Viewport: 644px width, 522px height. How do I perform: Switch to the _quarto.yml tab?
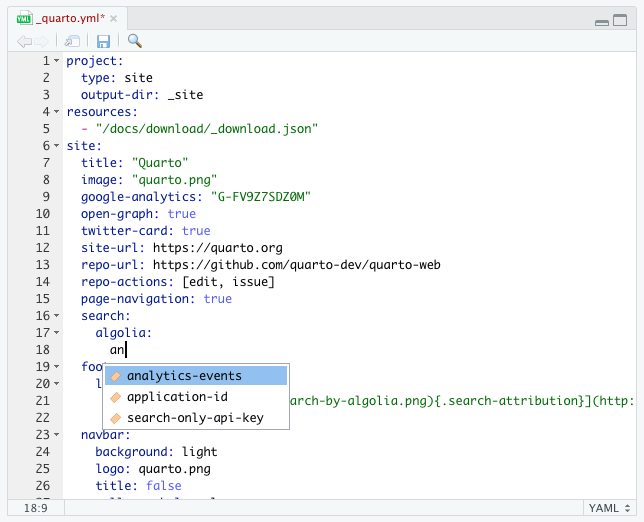68,18
